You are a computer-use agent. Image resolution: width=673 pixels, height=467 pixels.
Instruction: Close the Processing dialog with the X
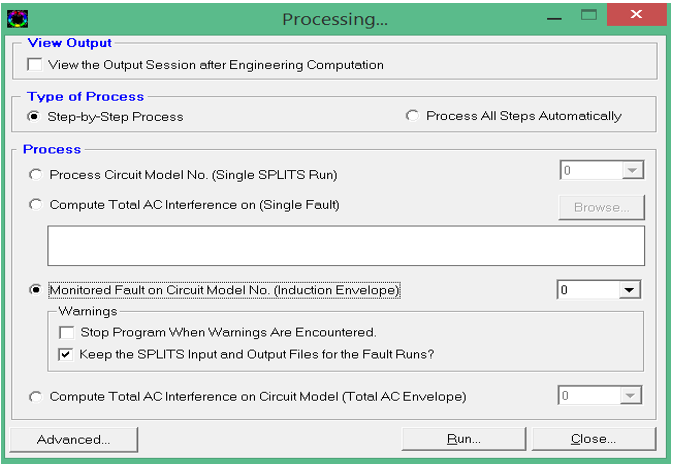pos(637,15)
